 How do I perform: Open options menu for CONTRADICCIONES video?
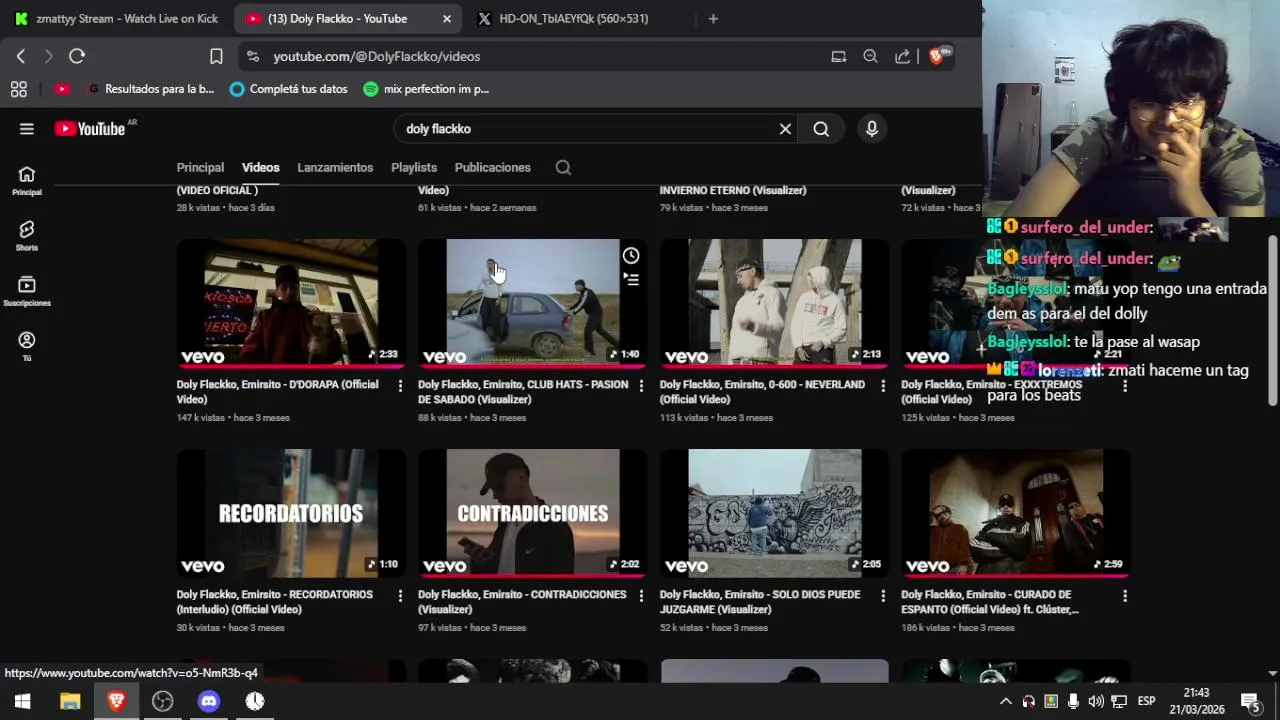(641, 595)
